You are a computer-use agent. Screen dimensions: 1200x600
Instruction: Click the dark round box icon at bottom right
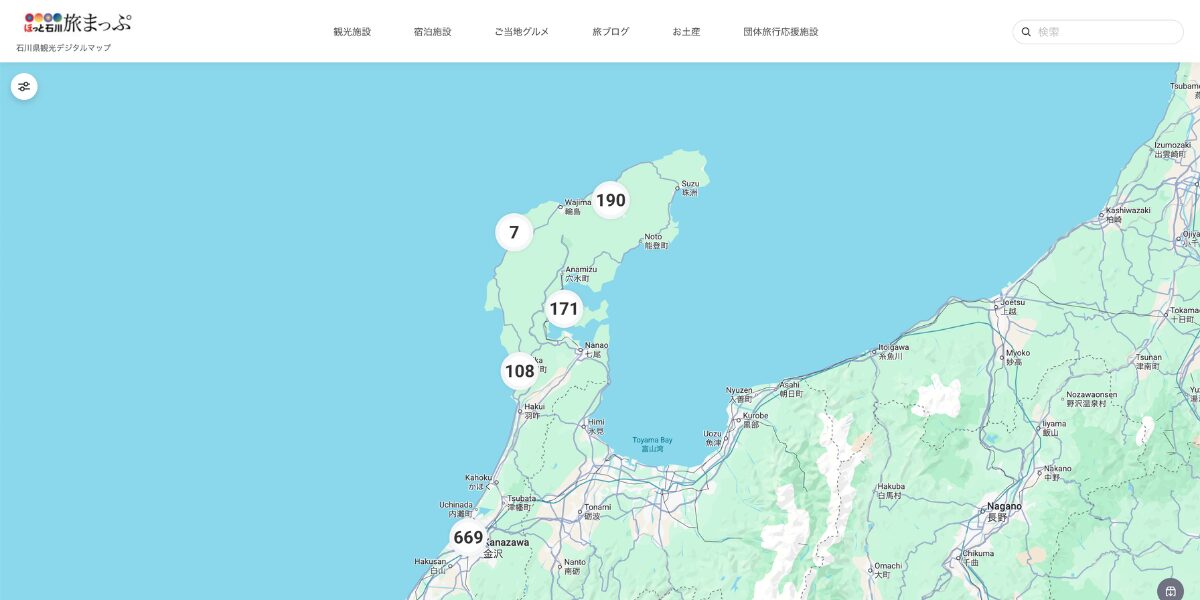pyautogui.click(x=1170, y=590)
